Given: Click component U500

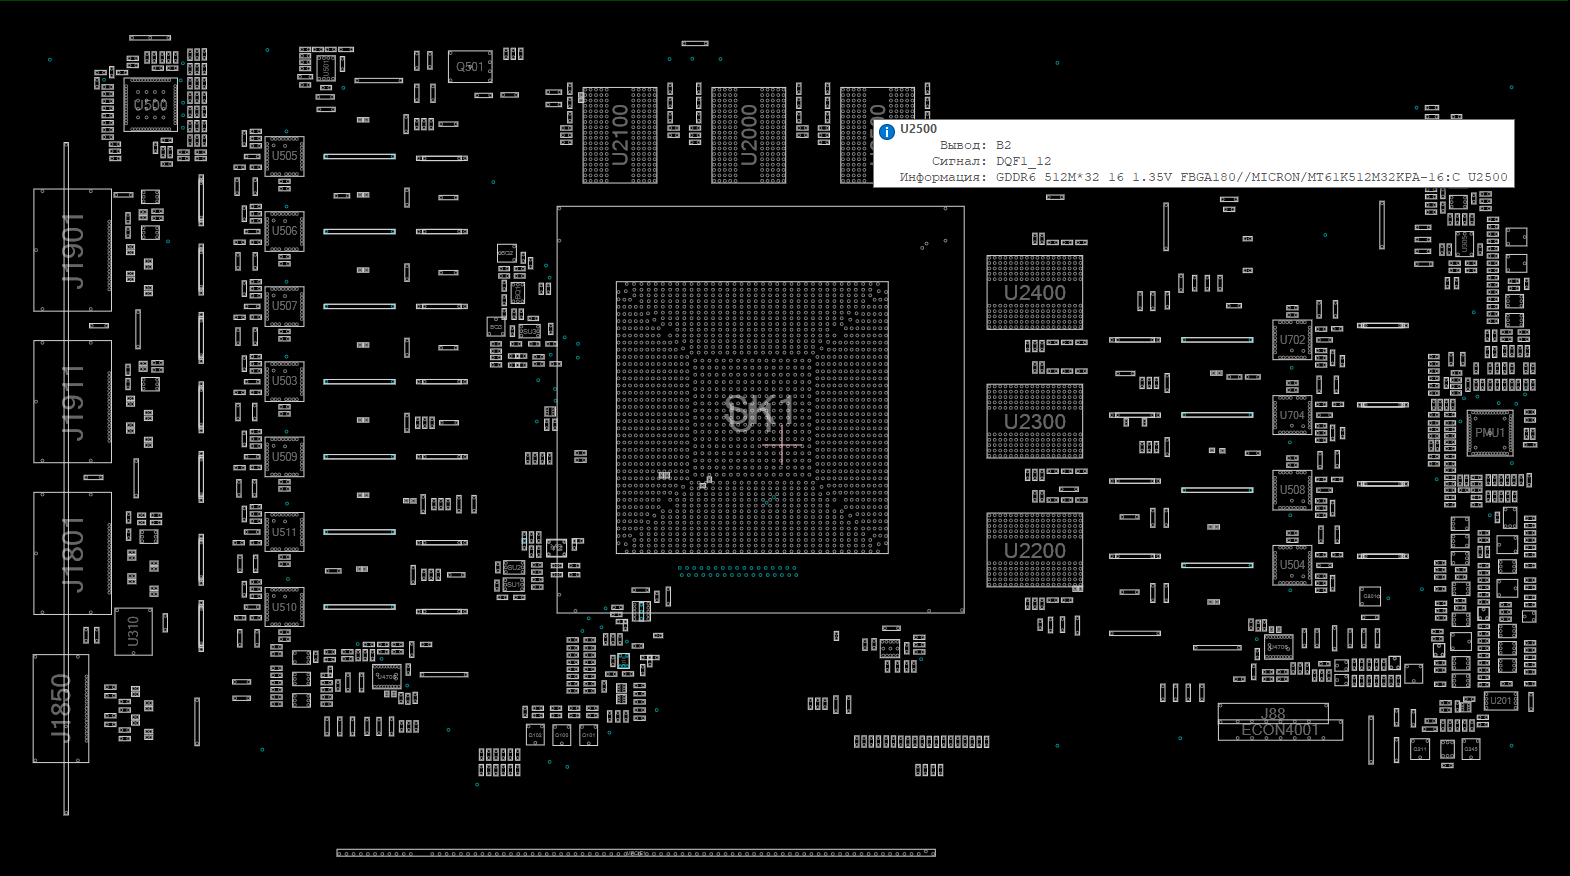Looking at the screenshot, I should pos(150,105).
